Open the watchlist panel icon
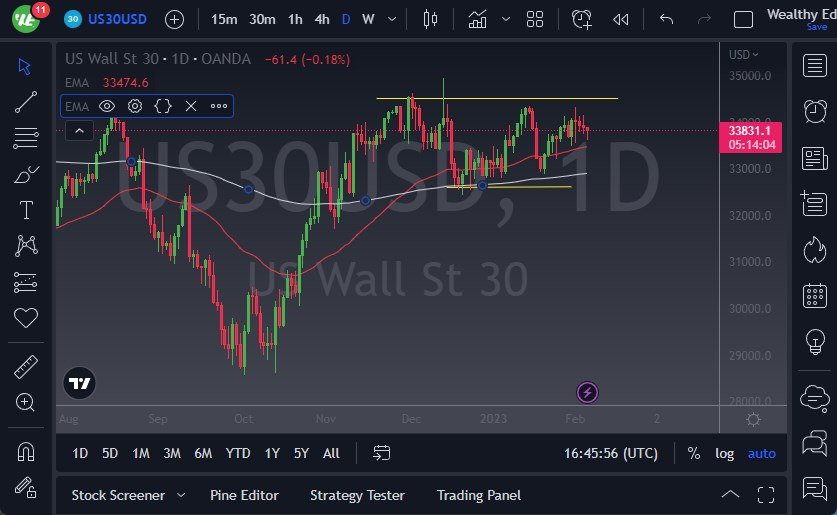The image size is (837, 515). pyautogui.click(x=815, y=66)
